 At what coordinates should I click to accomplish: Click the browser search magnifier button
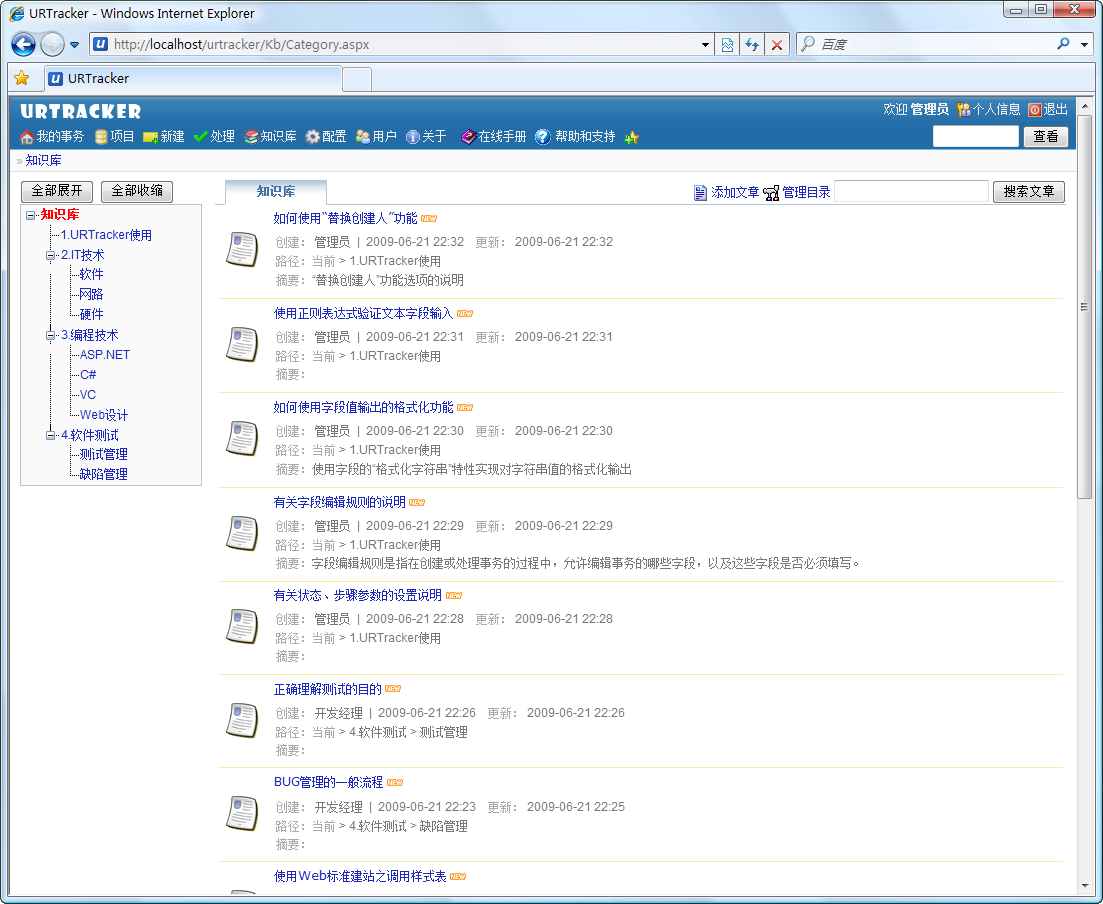[x=1063, y=44]
